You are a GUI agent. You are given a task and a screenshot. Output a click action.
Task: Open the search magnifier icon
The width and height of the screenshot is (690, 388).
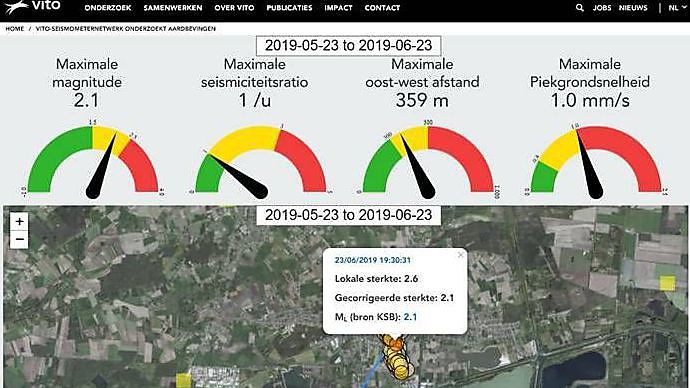coord(580,8)
